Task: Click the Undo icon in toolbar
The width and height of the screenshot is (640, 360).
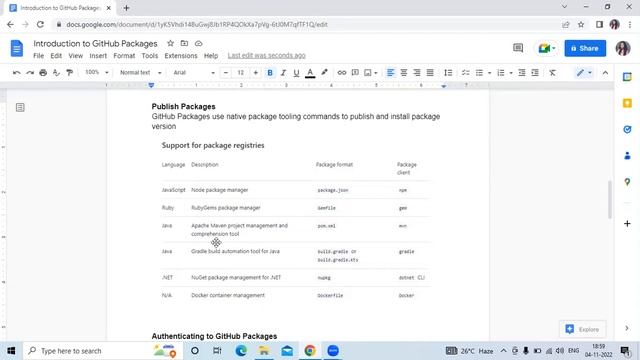Action: 17,73
